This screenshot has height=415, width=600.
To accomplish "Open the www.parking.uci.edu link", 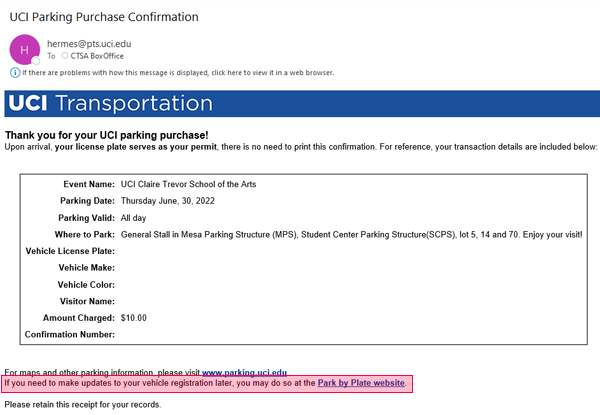I will (x=244, y=372).
